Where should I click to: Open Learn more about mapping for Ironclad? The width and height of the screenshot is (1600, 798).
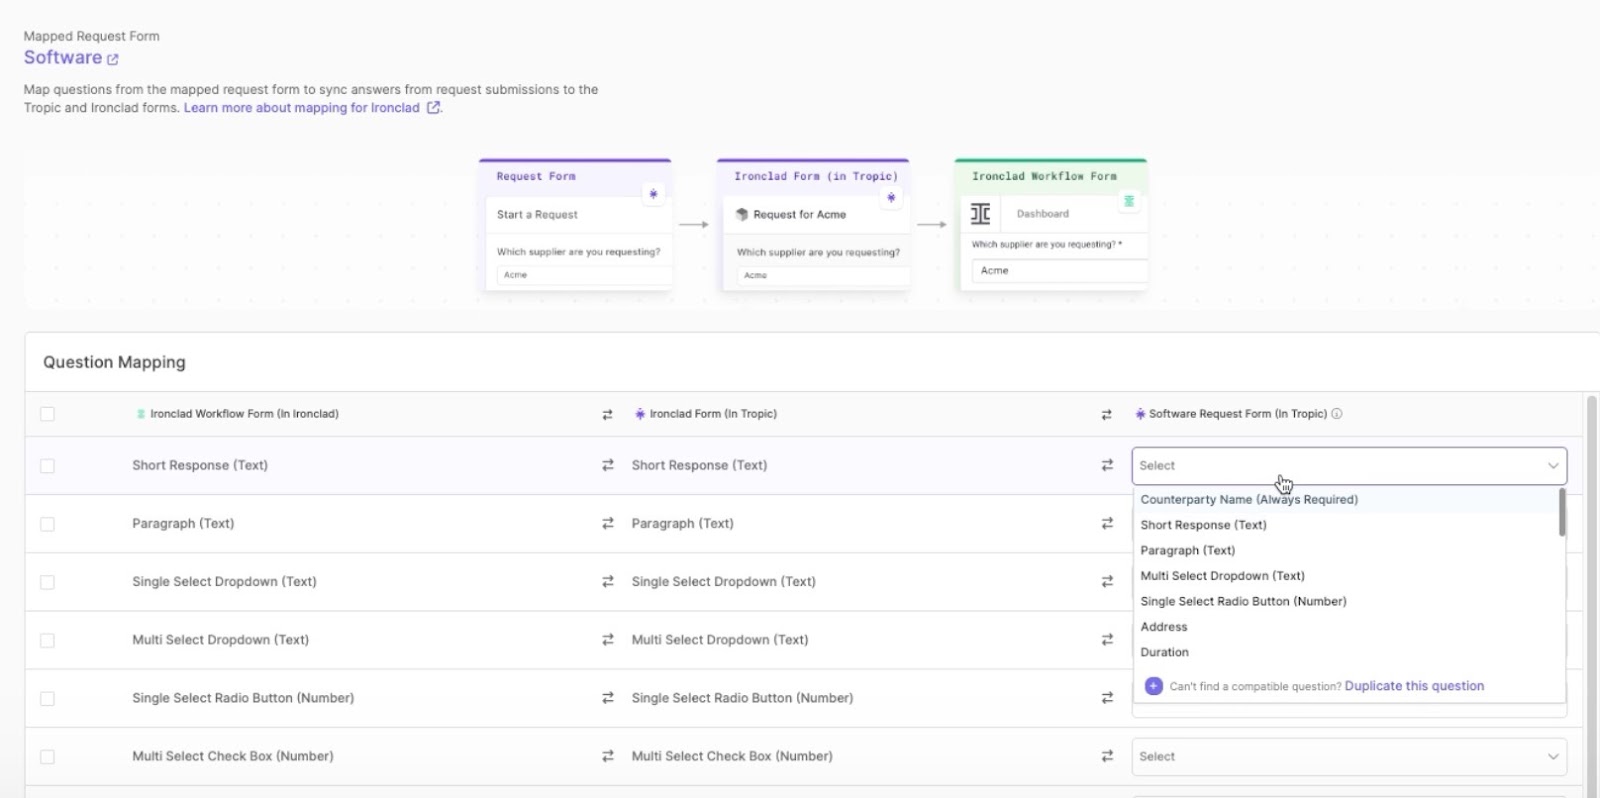pyautogui.click(x=302, y=108)
